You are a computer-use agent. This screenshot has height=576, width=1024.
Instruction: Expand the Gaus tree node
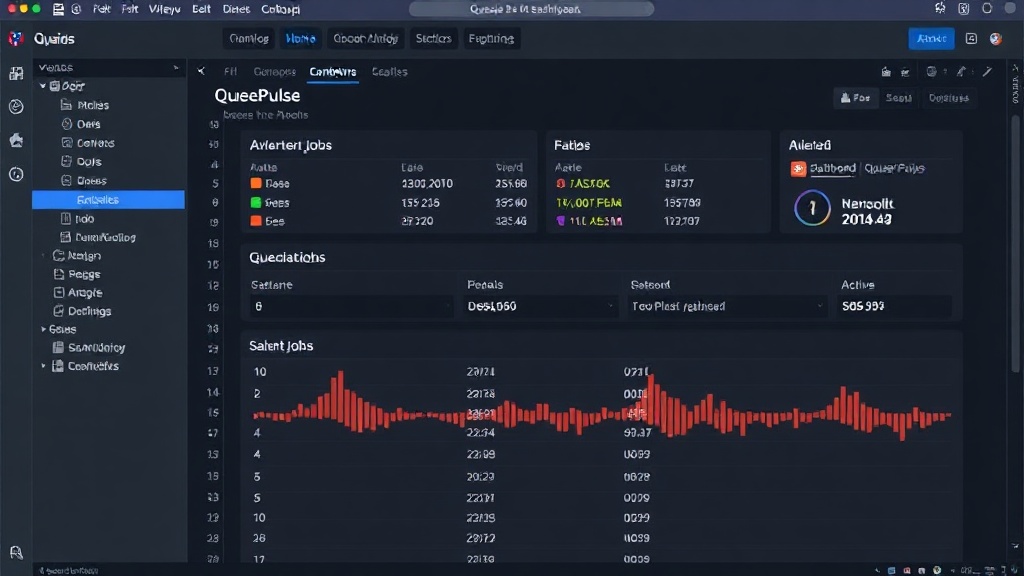(x=44, y=329)
